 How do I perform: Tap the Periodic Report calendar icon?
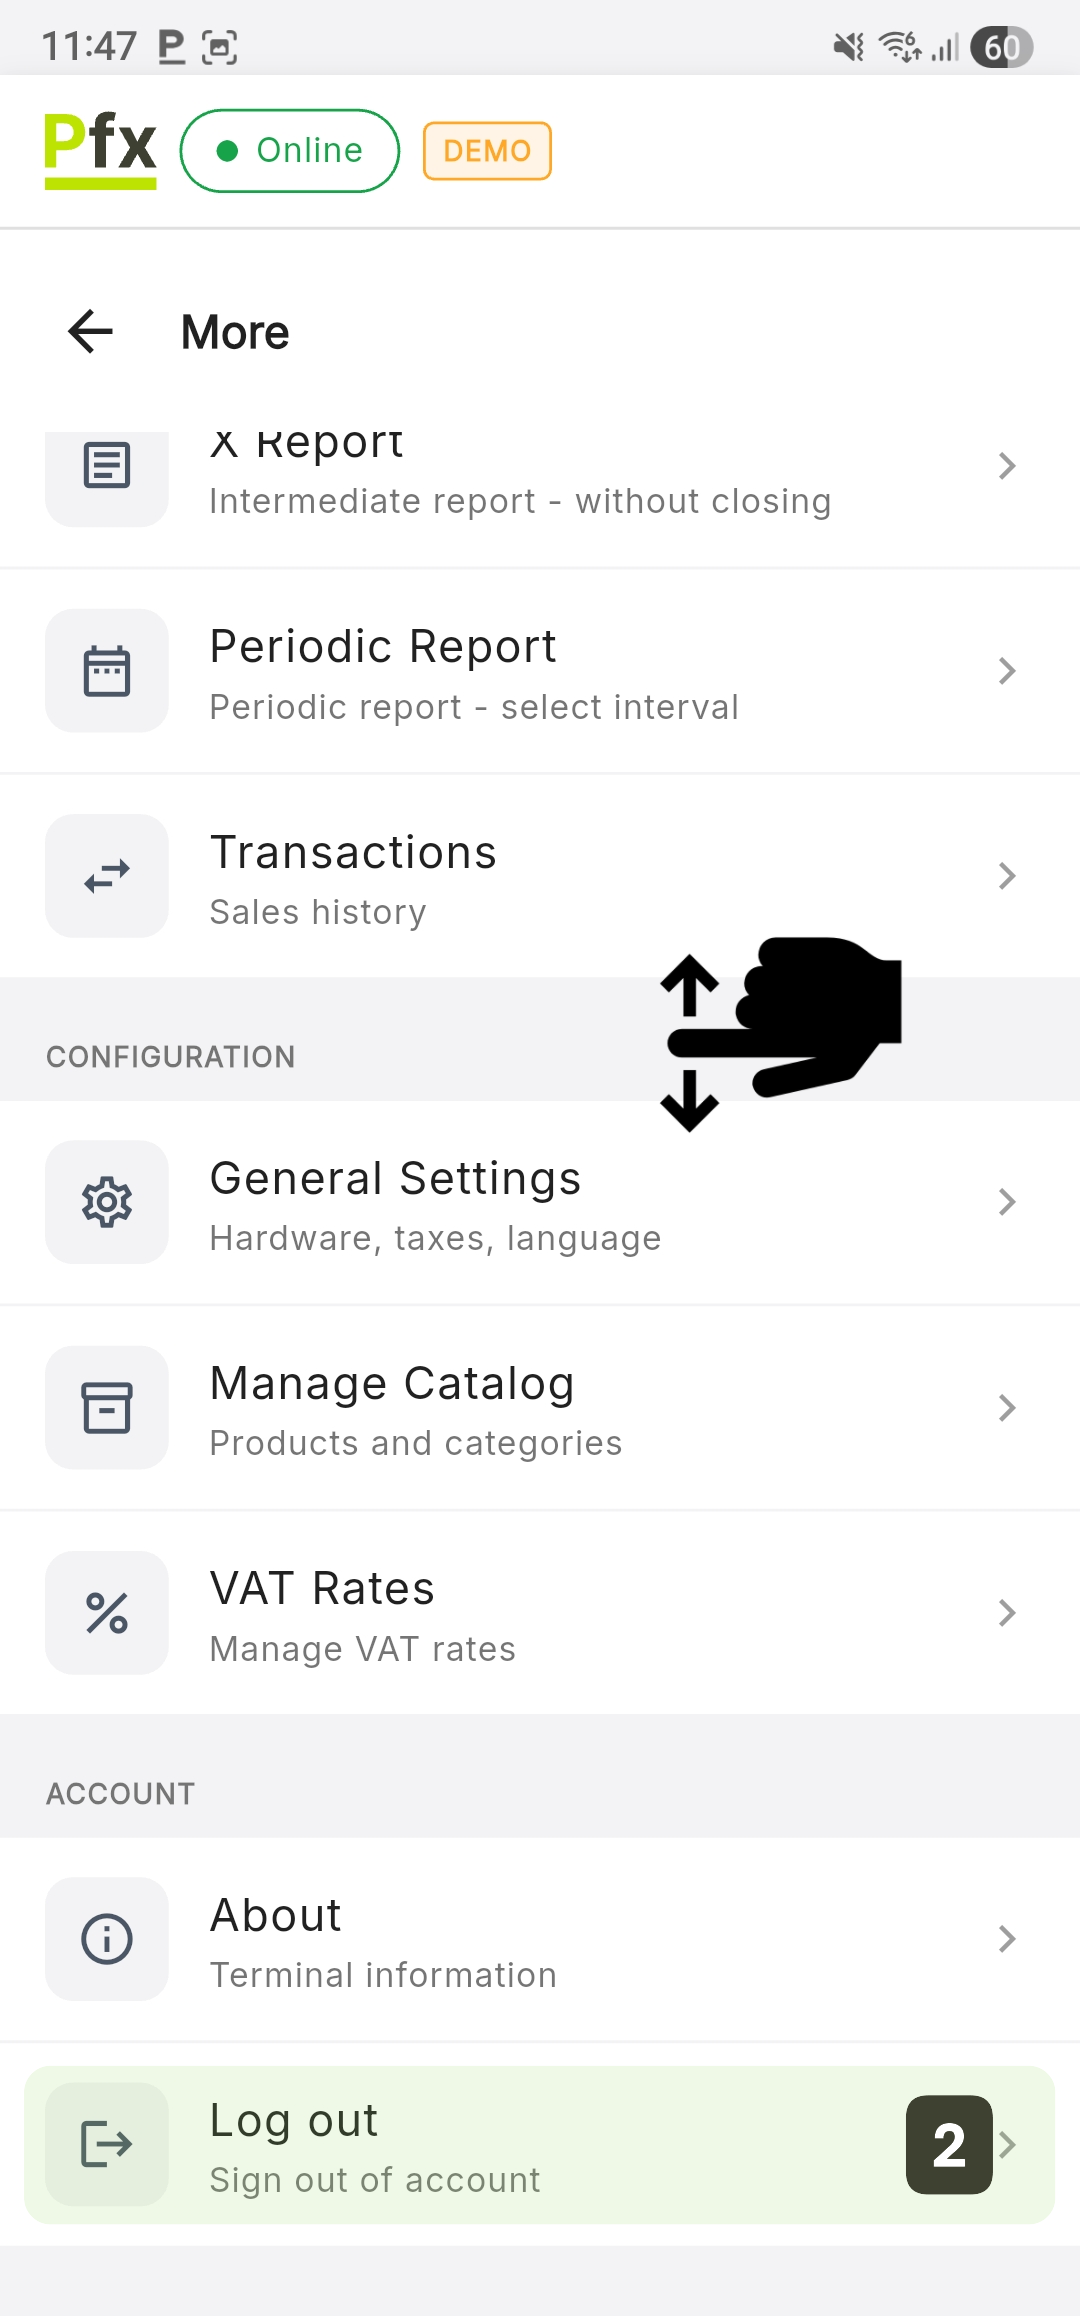(x=107, y=671)
